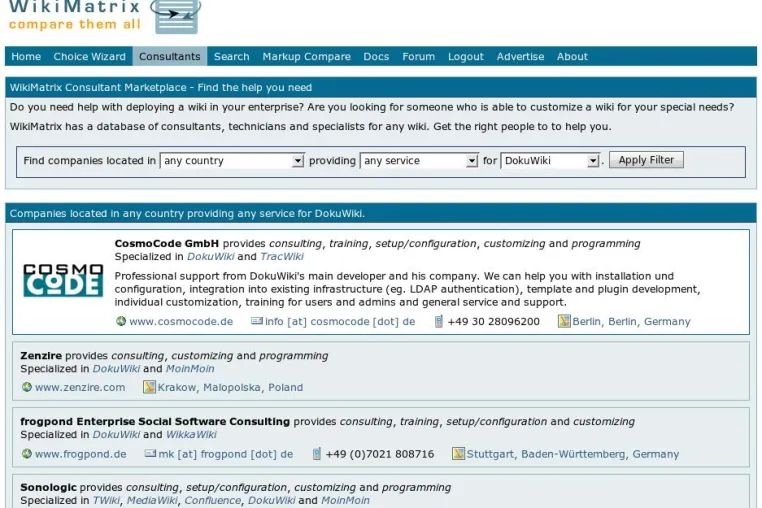Open the any service dropdown
Image resolution: width=762 pixels, height=508 pixels.
(x=419, y=160)
